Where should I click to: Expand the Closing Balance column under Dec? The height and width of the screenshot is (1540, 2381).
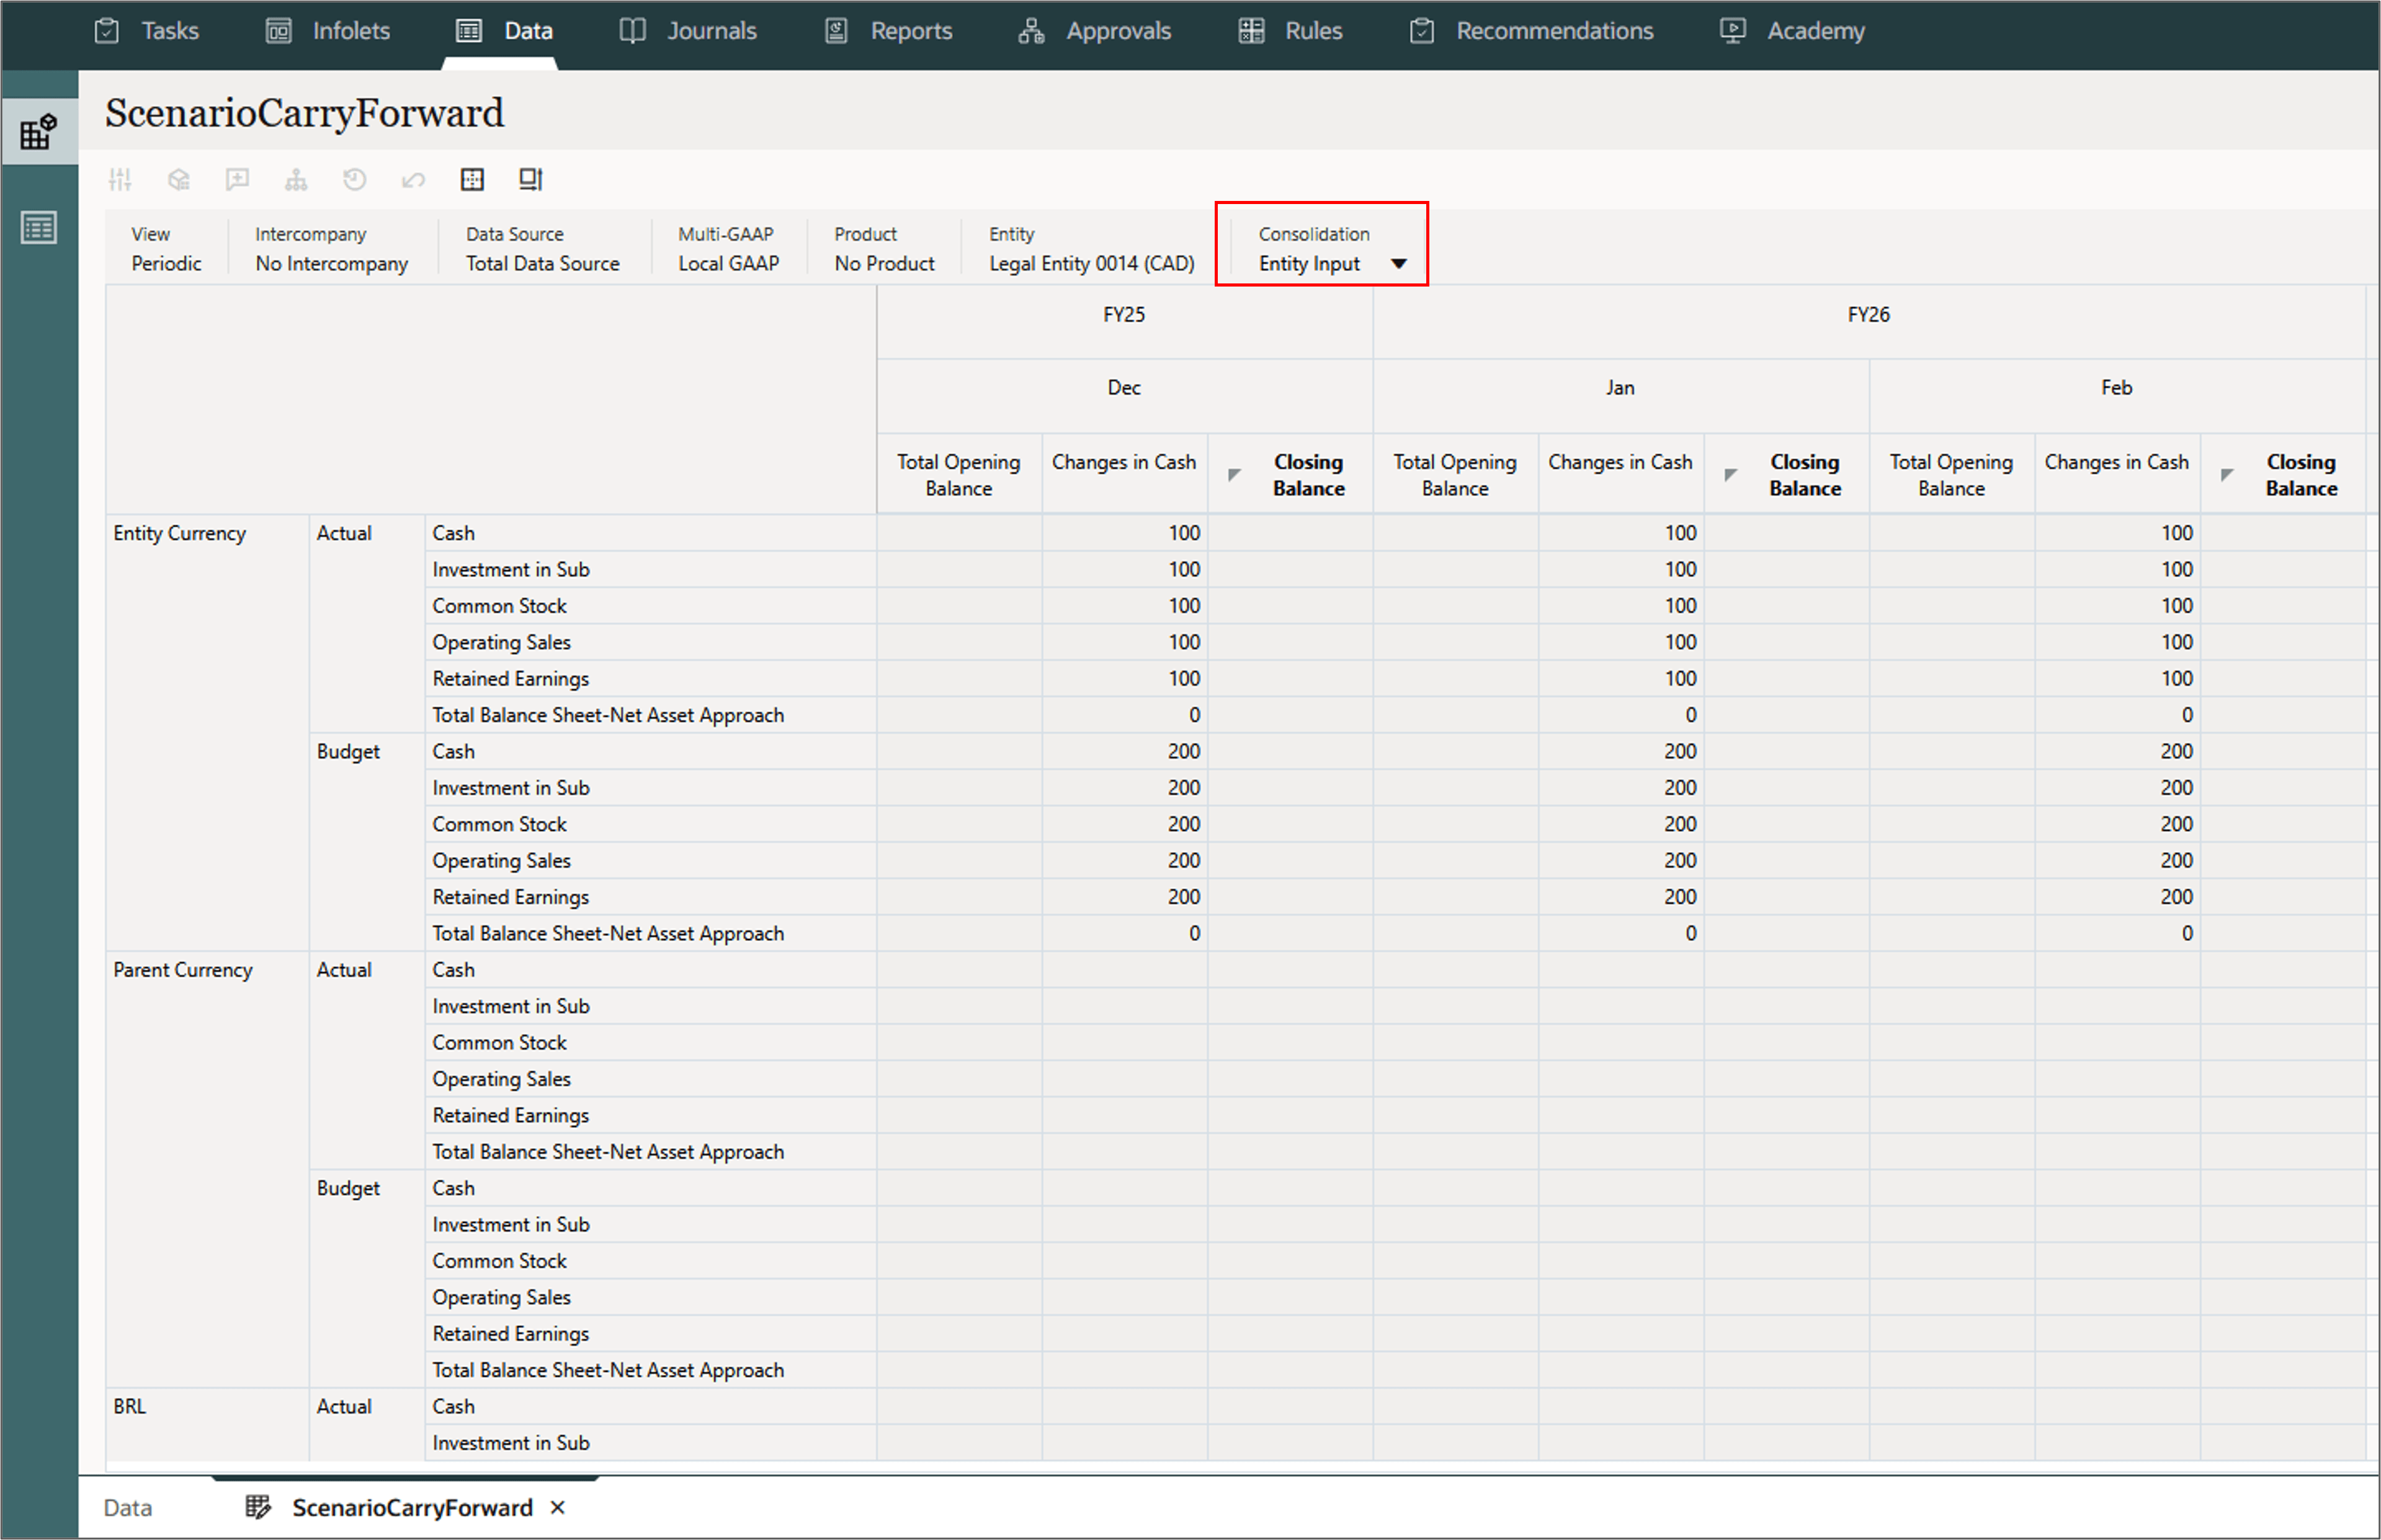(x=1236, y=475)
